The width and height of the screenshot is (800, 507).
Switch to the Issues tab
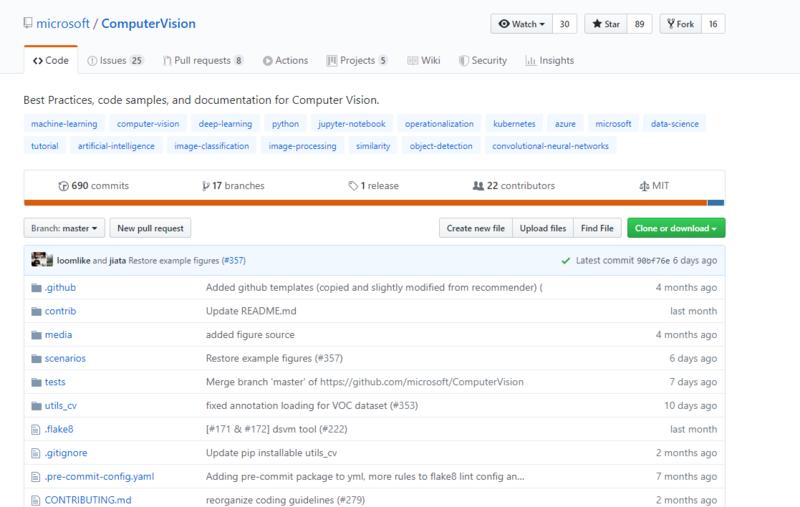coord(115,60)
